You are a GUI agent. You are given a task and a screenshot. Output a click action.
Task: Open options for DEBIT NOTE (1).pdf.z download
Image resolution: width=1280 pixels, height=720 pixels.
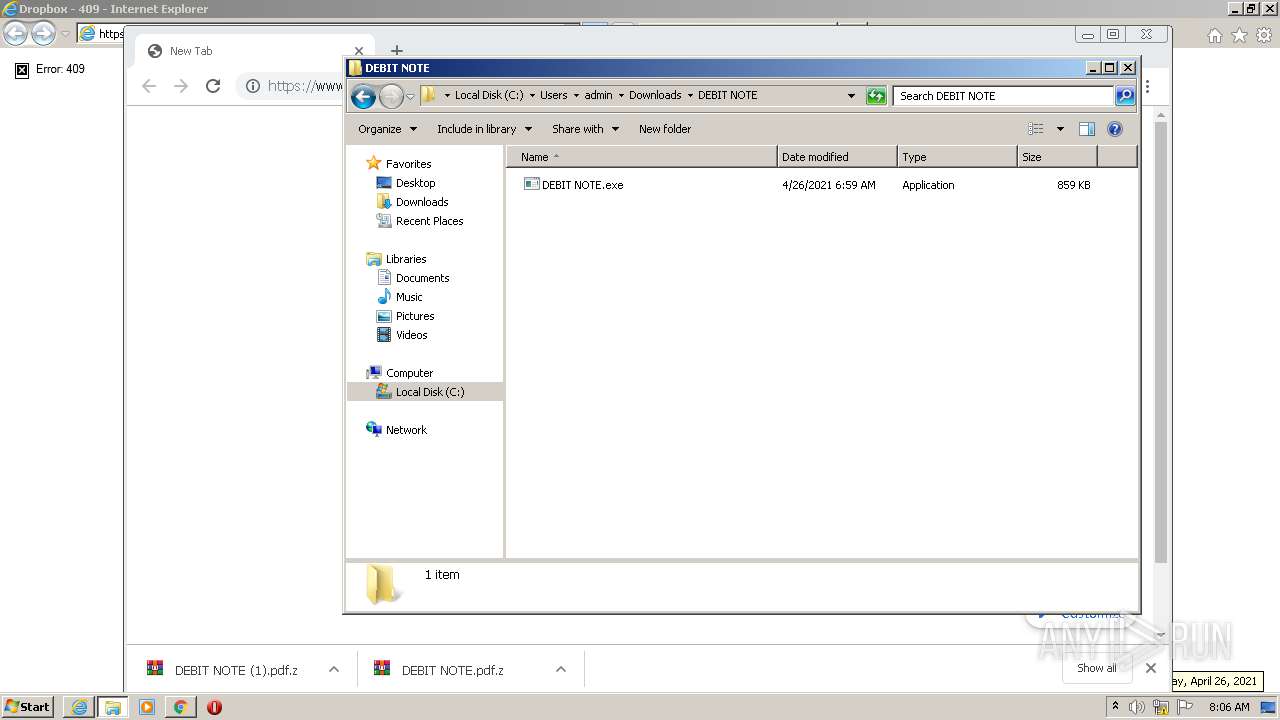pos(334,670)
